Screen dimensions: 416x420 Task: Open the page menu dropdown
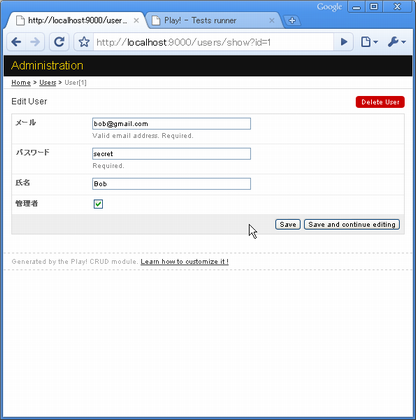tap(369, 42)
